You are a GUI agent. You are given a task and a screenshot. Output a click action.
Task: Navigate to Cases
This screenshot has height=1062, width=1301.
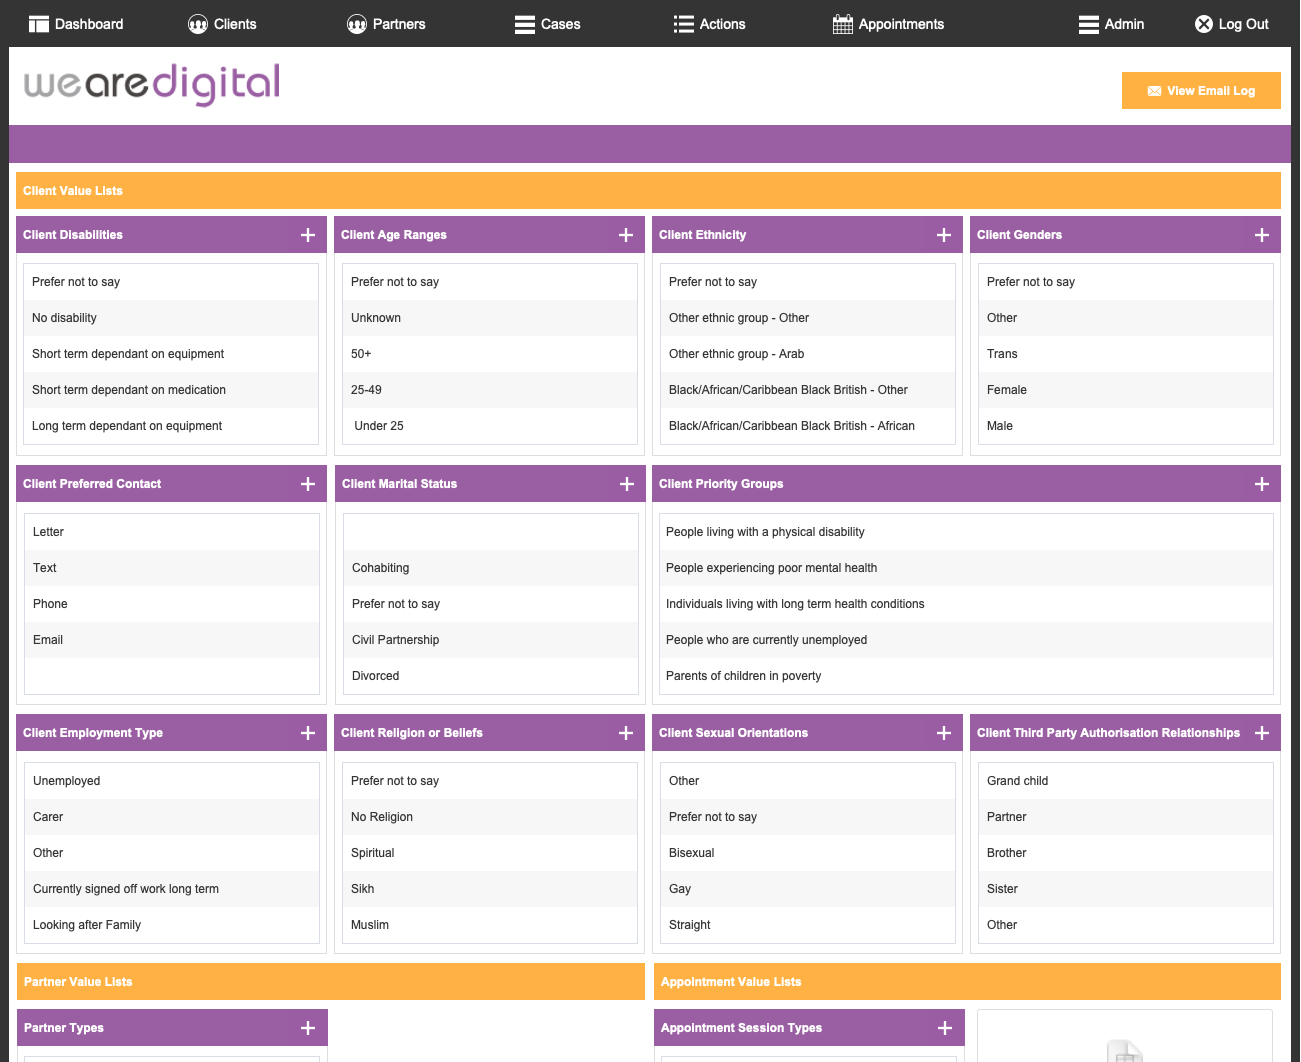[548, 24]
